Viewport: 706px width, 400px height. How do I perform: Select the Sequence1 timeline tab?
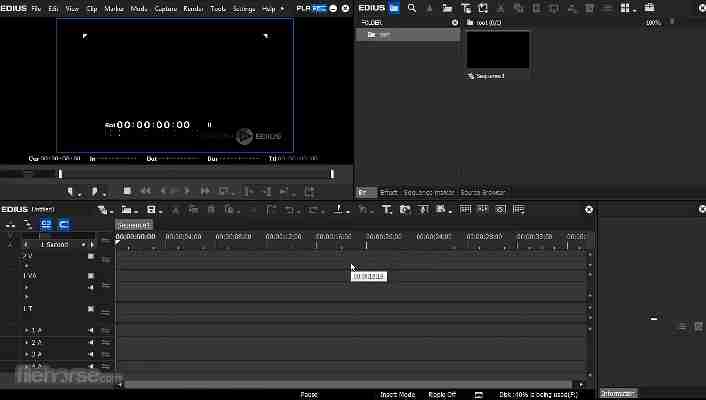coord(134,225)
